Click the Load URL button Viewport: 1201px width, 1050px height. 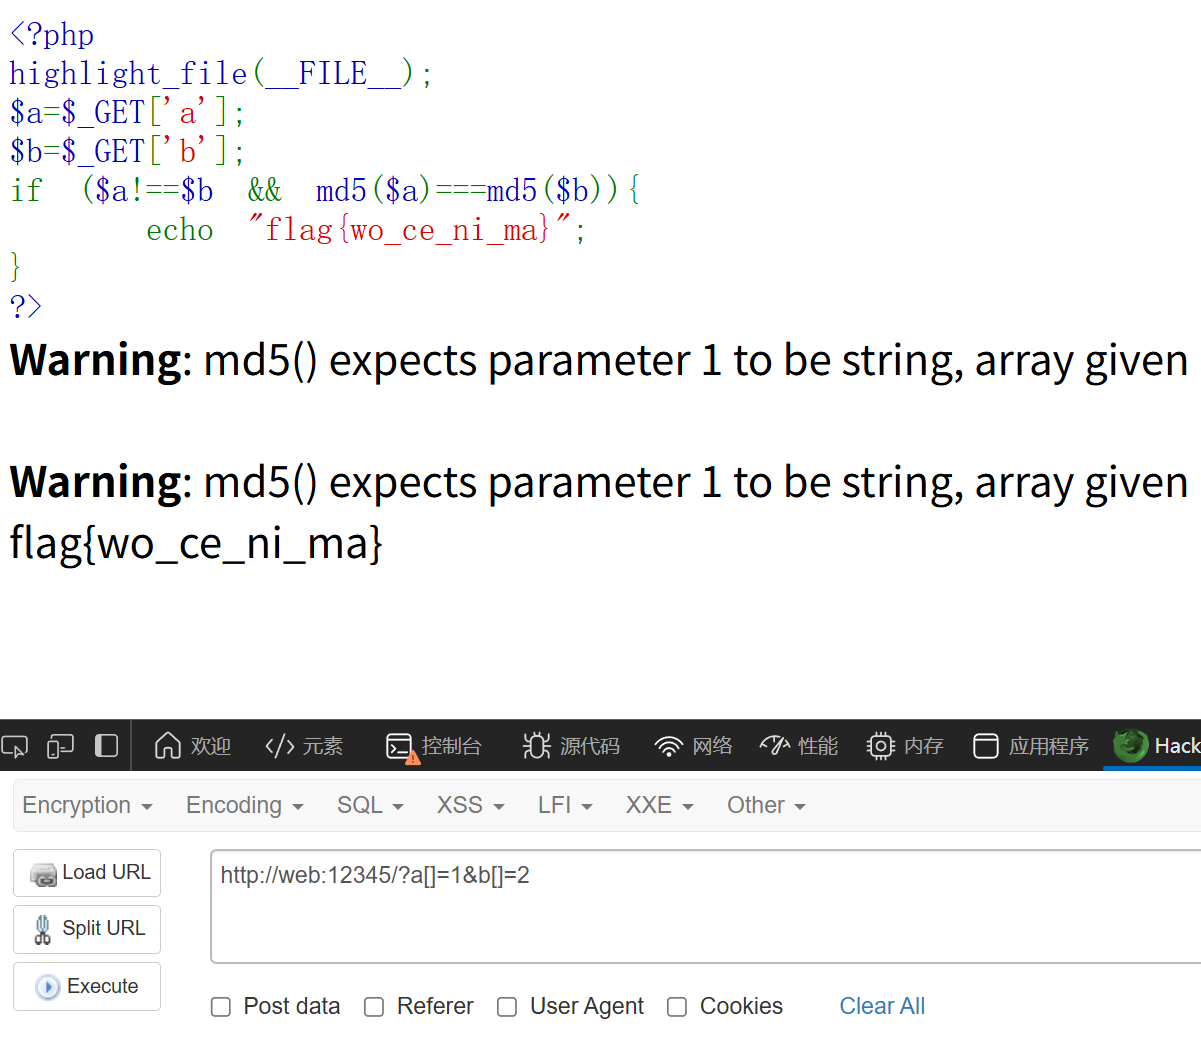coord(87,873)
